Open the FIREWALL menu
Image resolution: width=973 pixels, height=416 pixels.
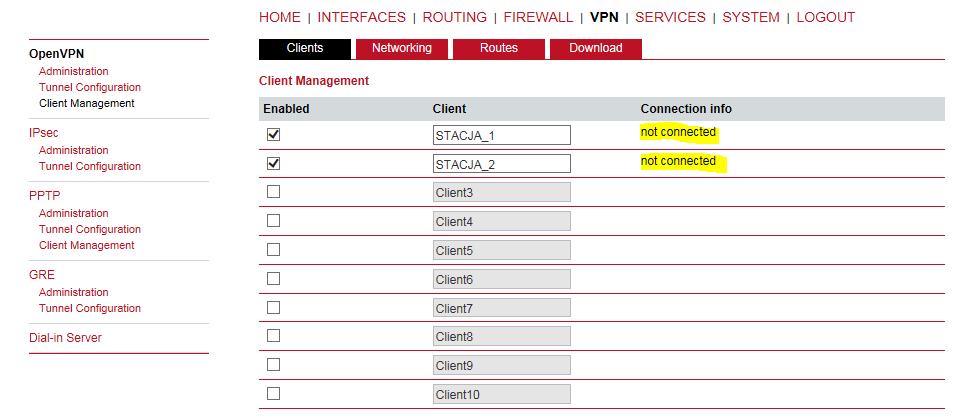[x=538, y=17]
